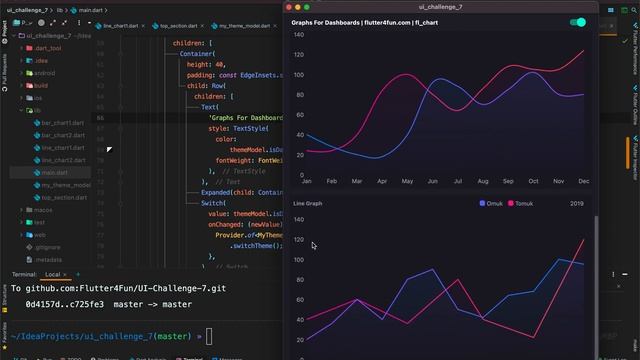Open top_section.dart in the project tree
The width and height of the screenshot is (640, 360).
pos(60,198)
